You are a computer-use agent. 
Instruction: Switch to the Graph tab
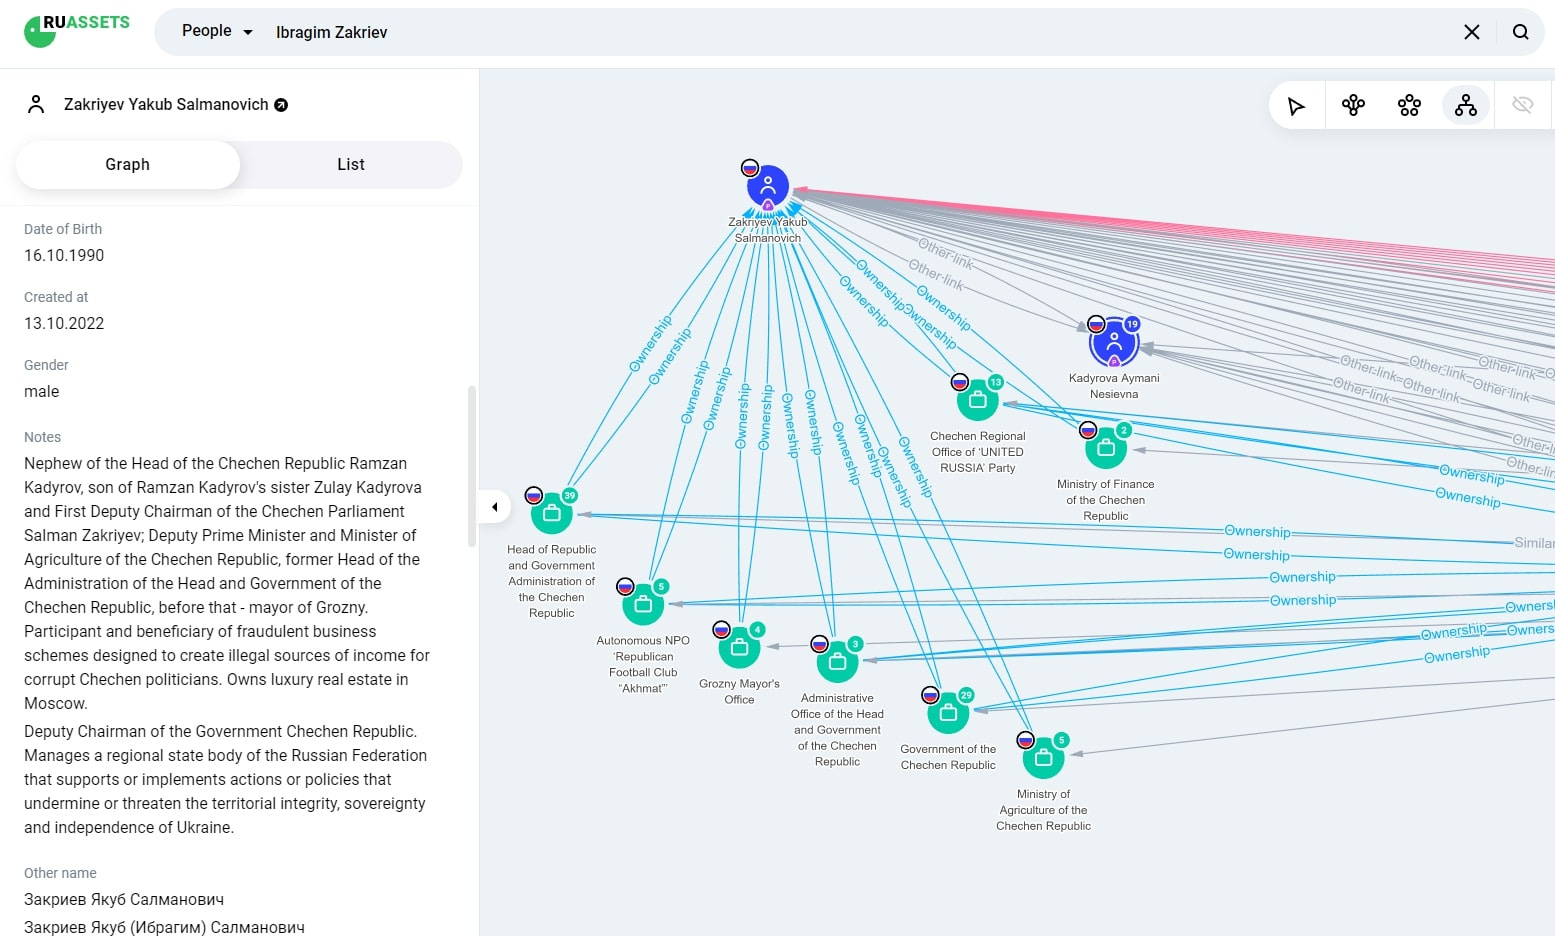coord(128,165)
